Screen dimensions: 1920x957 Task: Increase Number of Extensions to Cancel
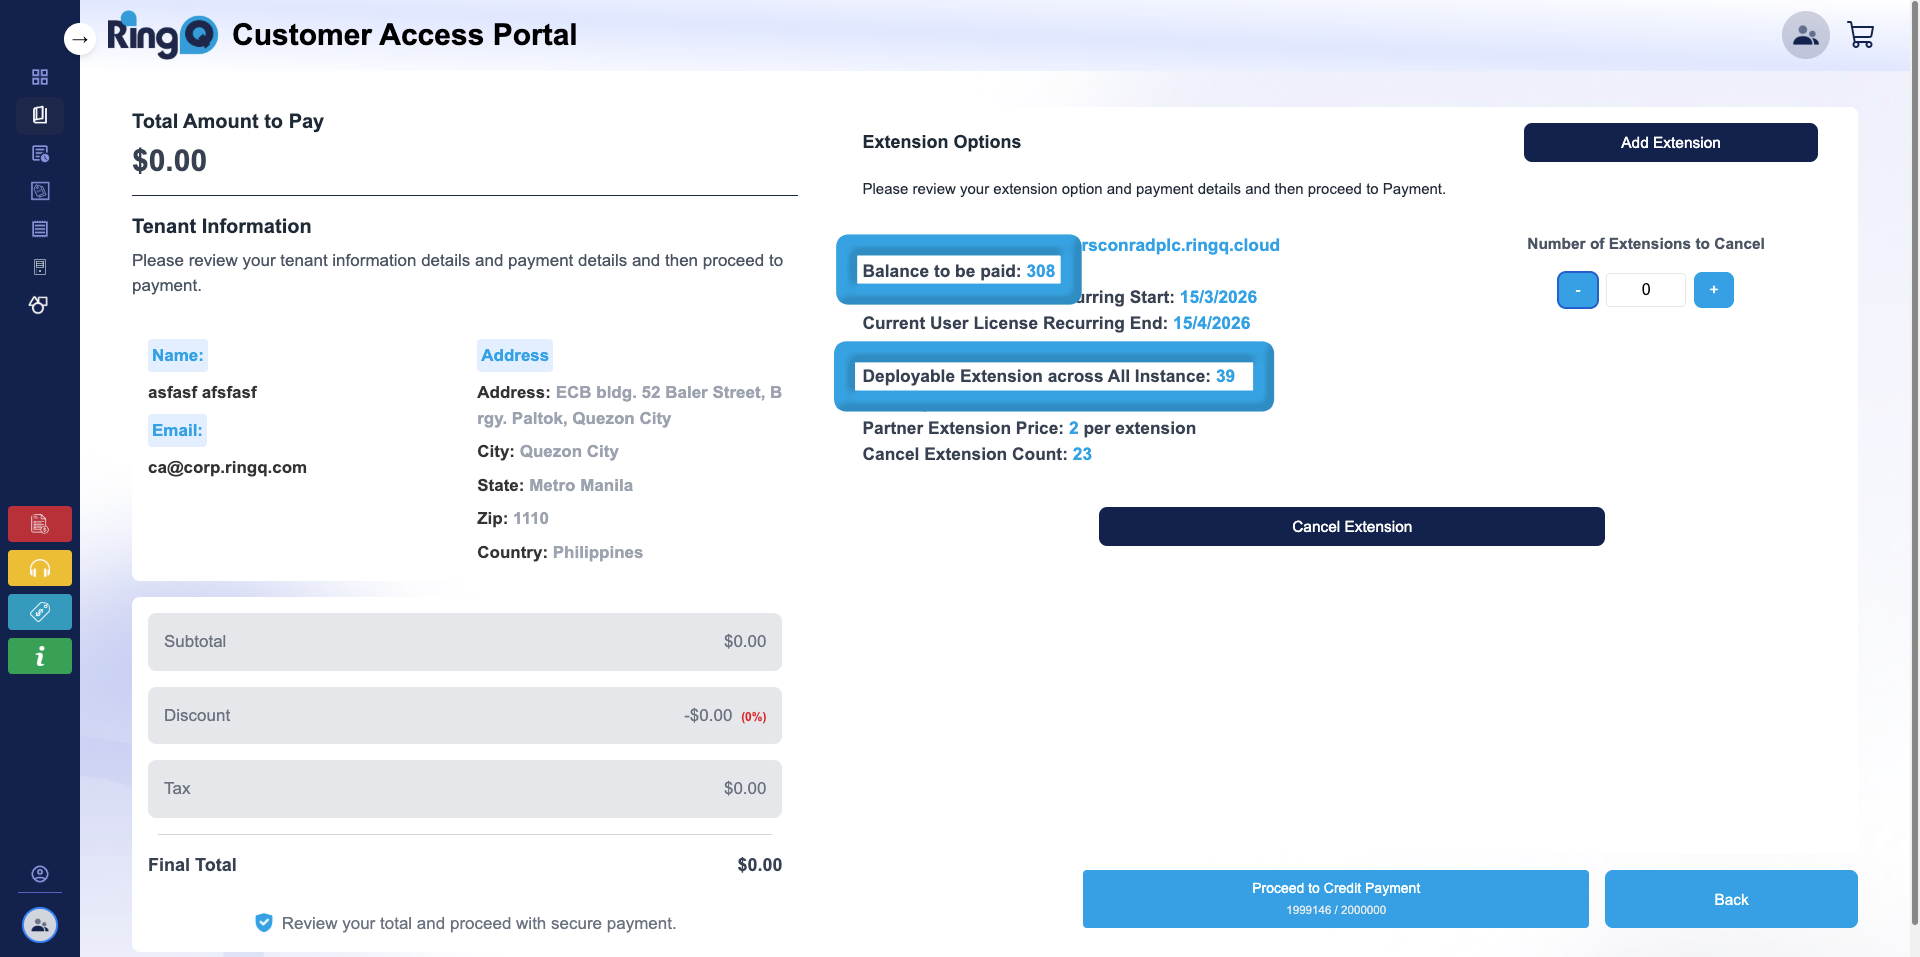(1713, 290)
